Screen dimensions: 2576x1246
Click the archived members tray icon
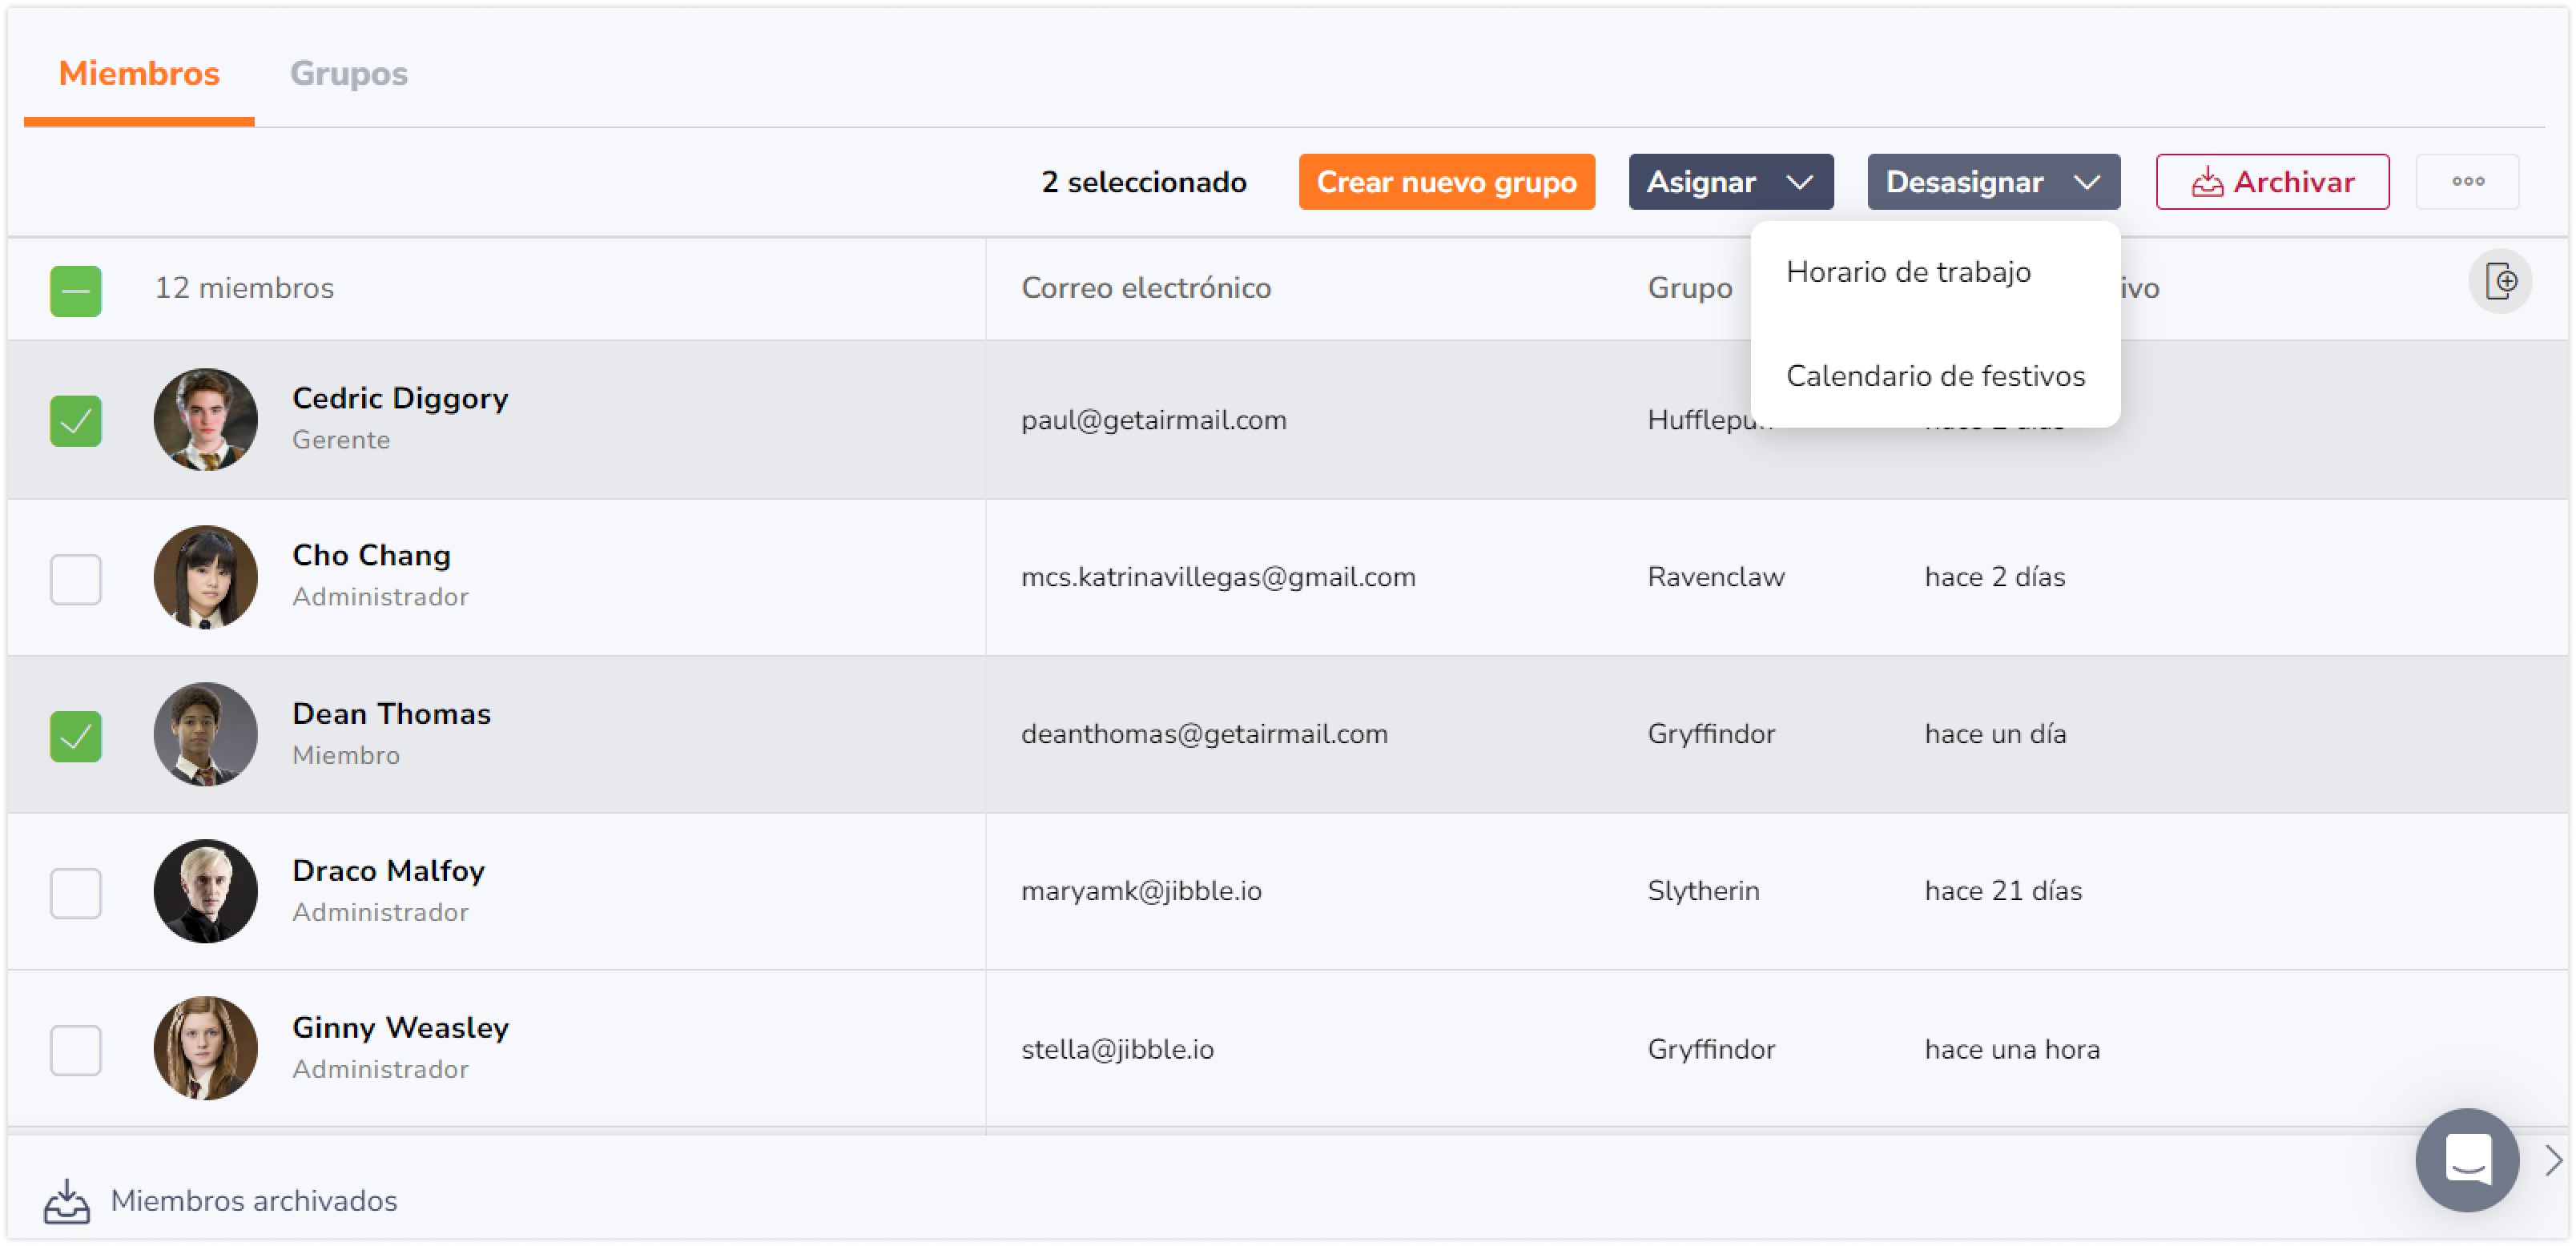point(66,1200)
